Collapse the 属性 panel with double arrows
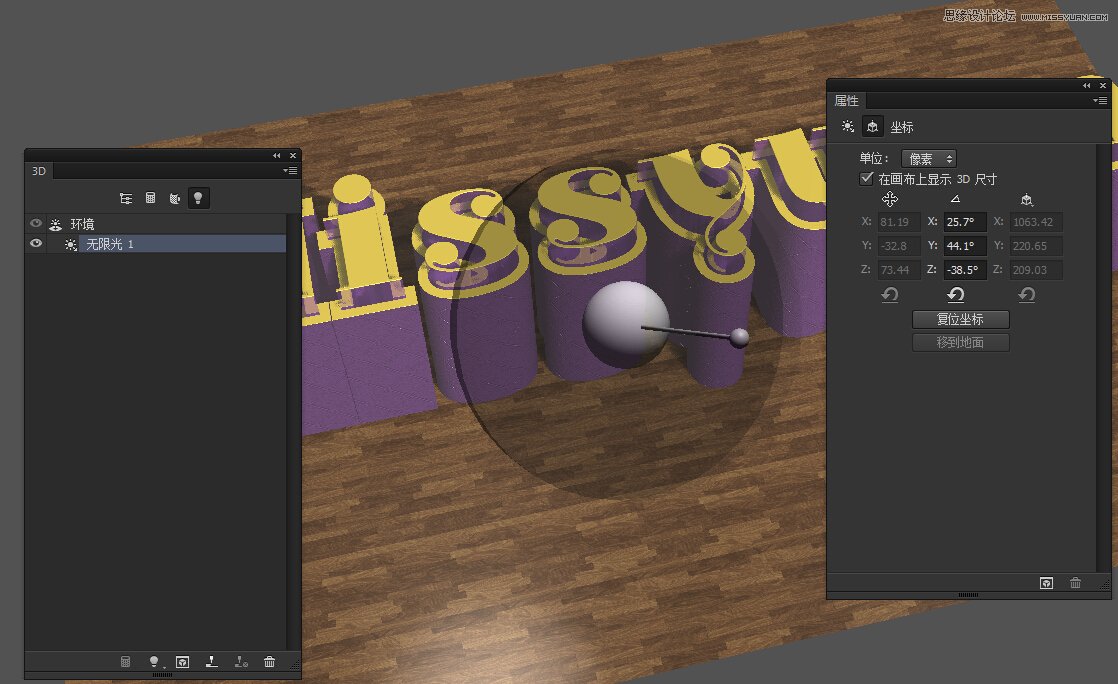The height and width of the screenshot is (684, 1118). [x=1087, y=86]
